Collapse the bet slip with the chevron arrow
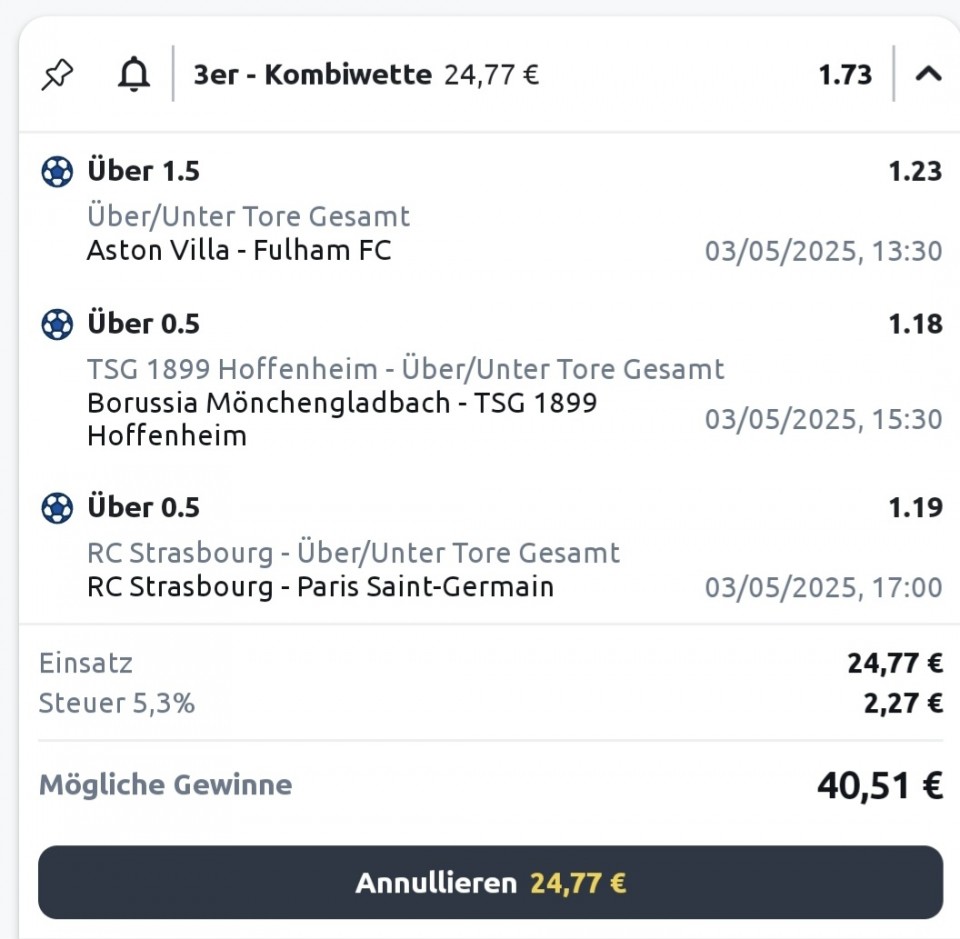960x939 pixels. (928, 74)
